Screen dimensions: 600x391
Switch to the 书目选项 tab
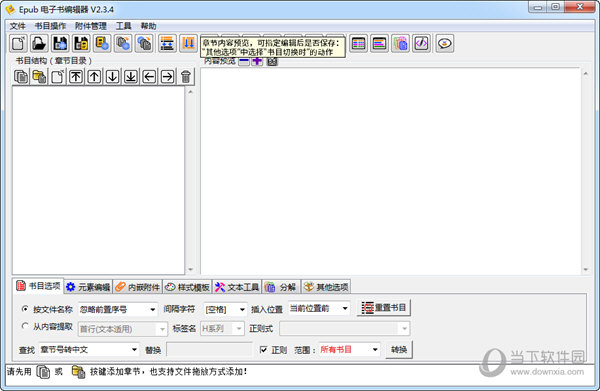click(38, 286)
